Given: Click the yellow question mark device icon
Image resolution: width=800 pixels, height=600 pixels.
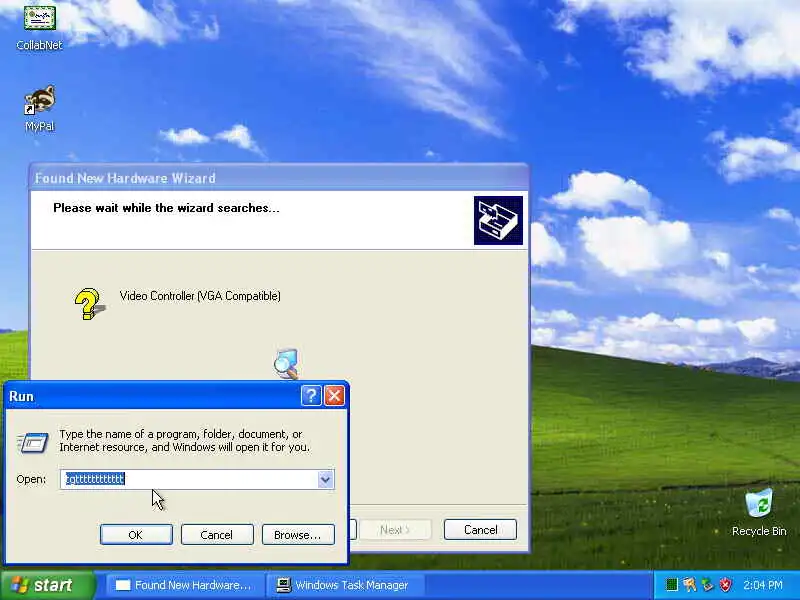Looking at the screenshot, I should [x=89, y=304].
